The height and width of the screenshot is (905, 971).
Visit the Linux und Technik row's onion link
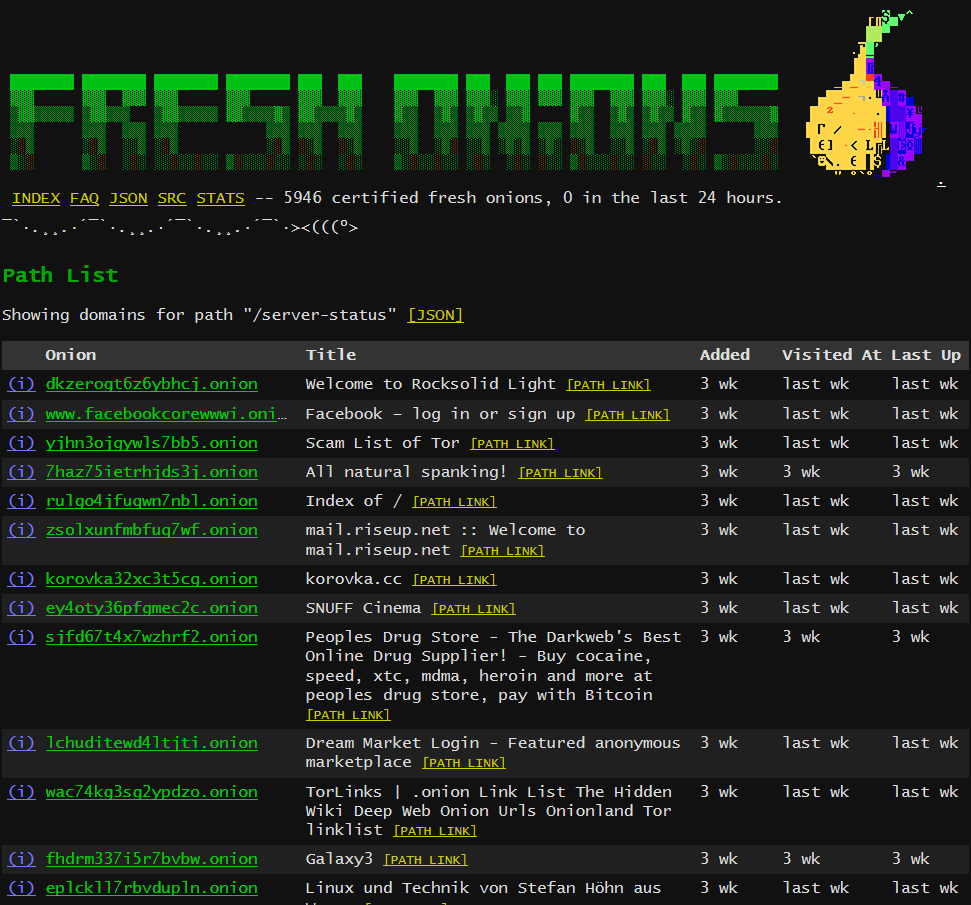tap(152, 888)
